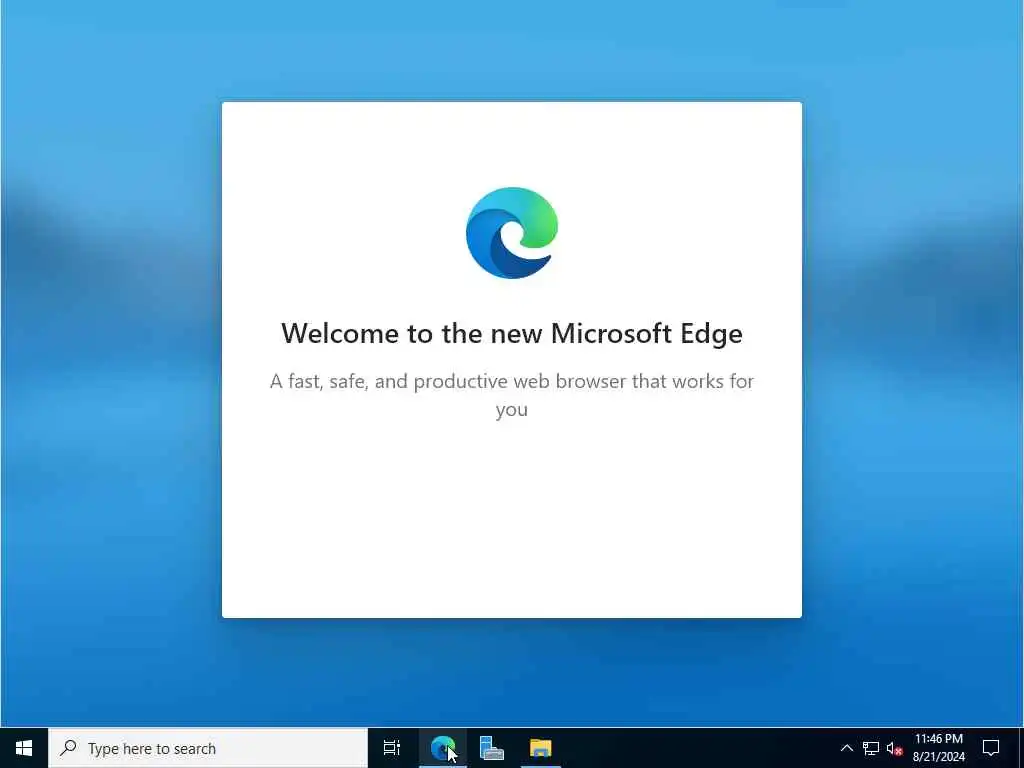Click the Type here to search box
Viewport: 1024px width, 768px height.
tap(208, 748)
